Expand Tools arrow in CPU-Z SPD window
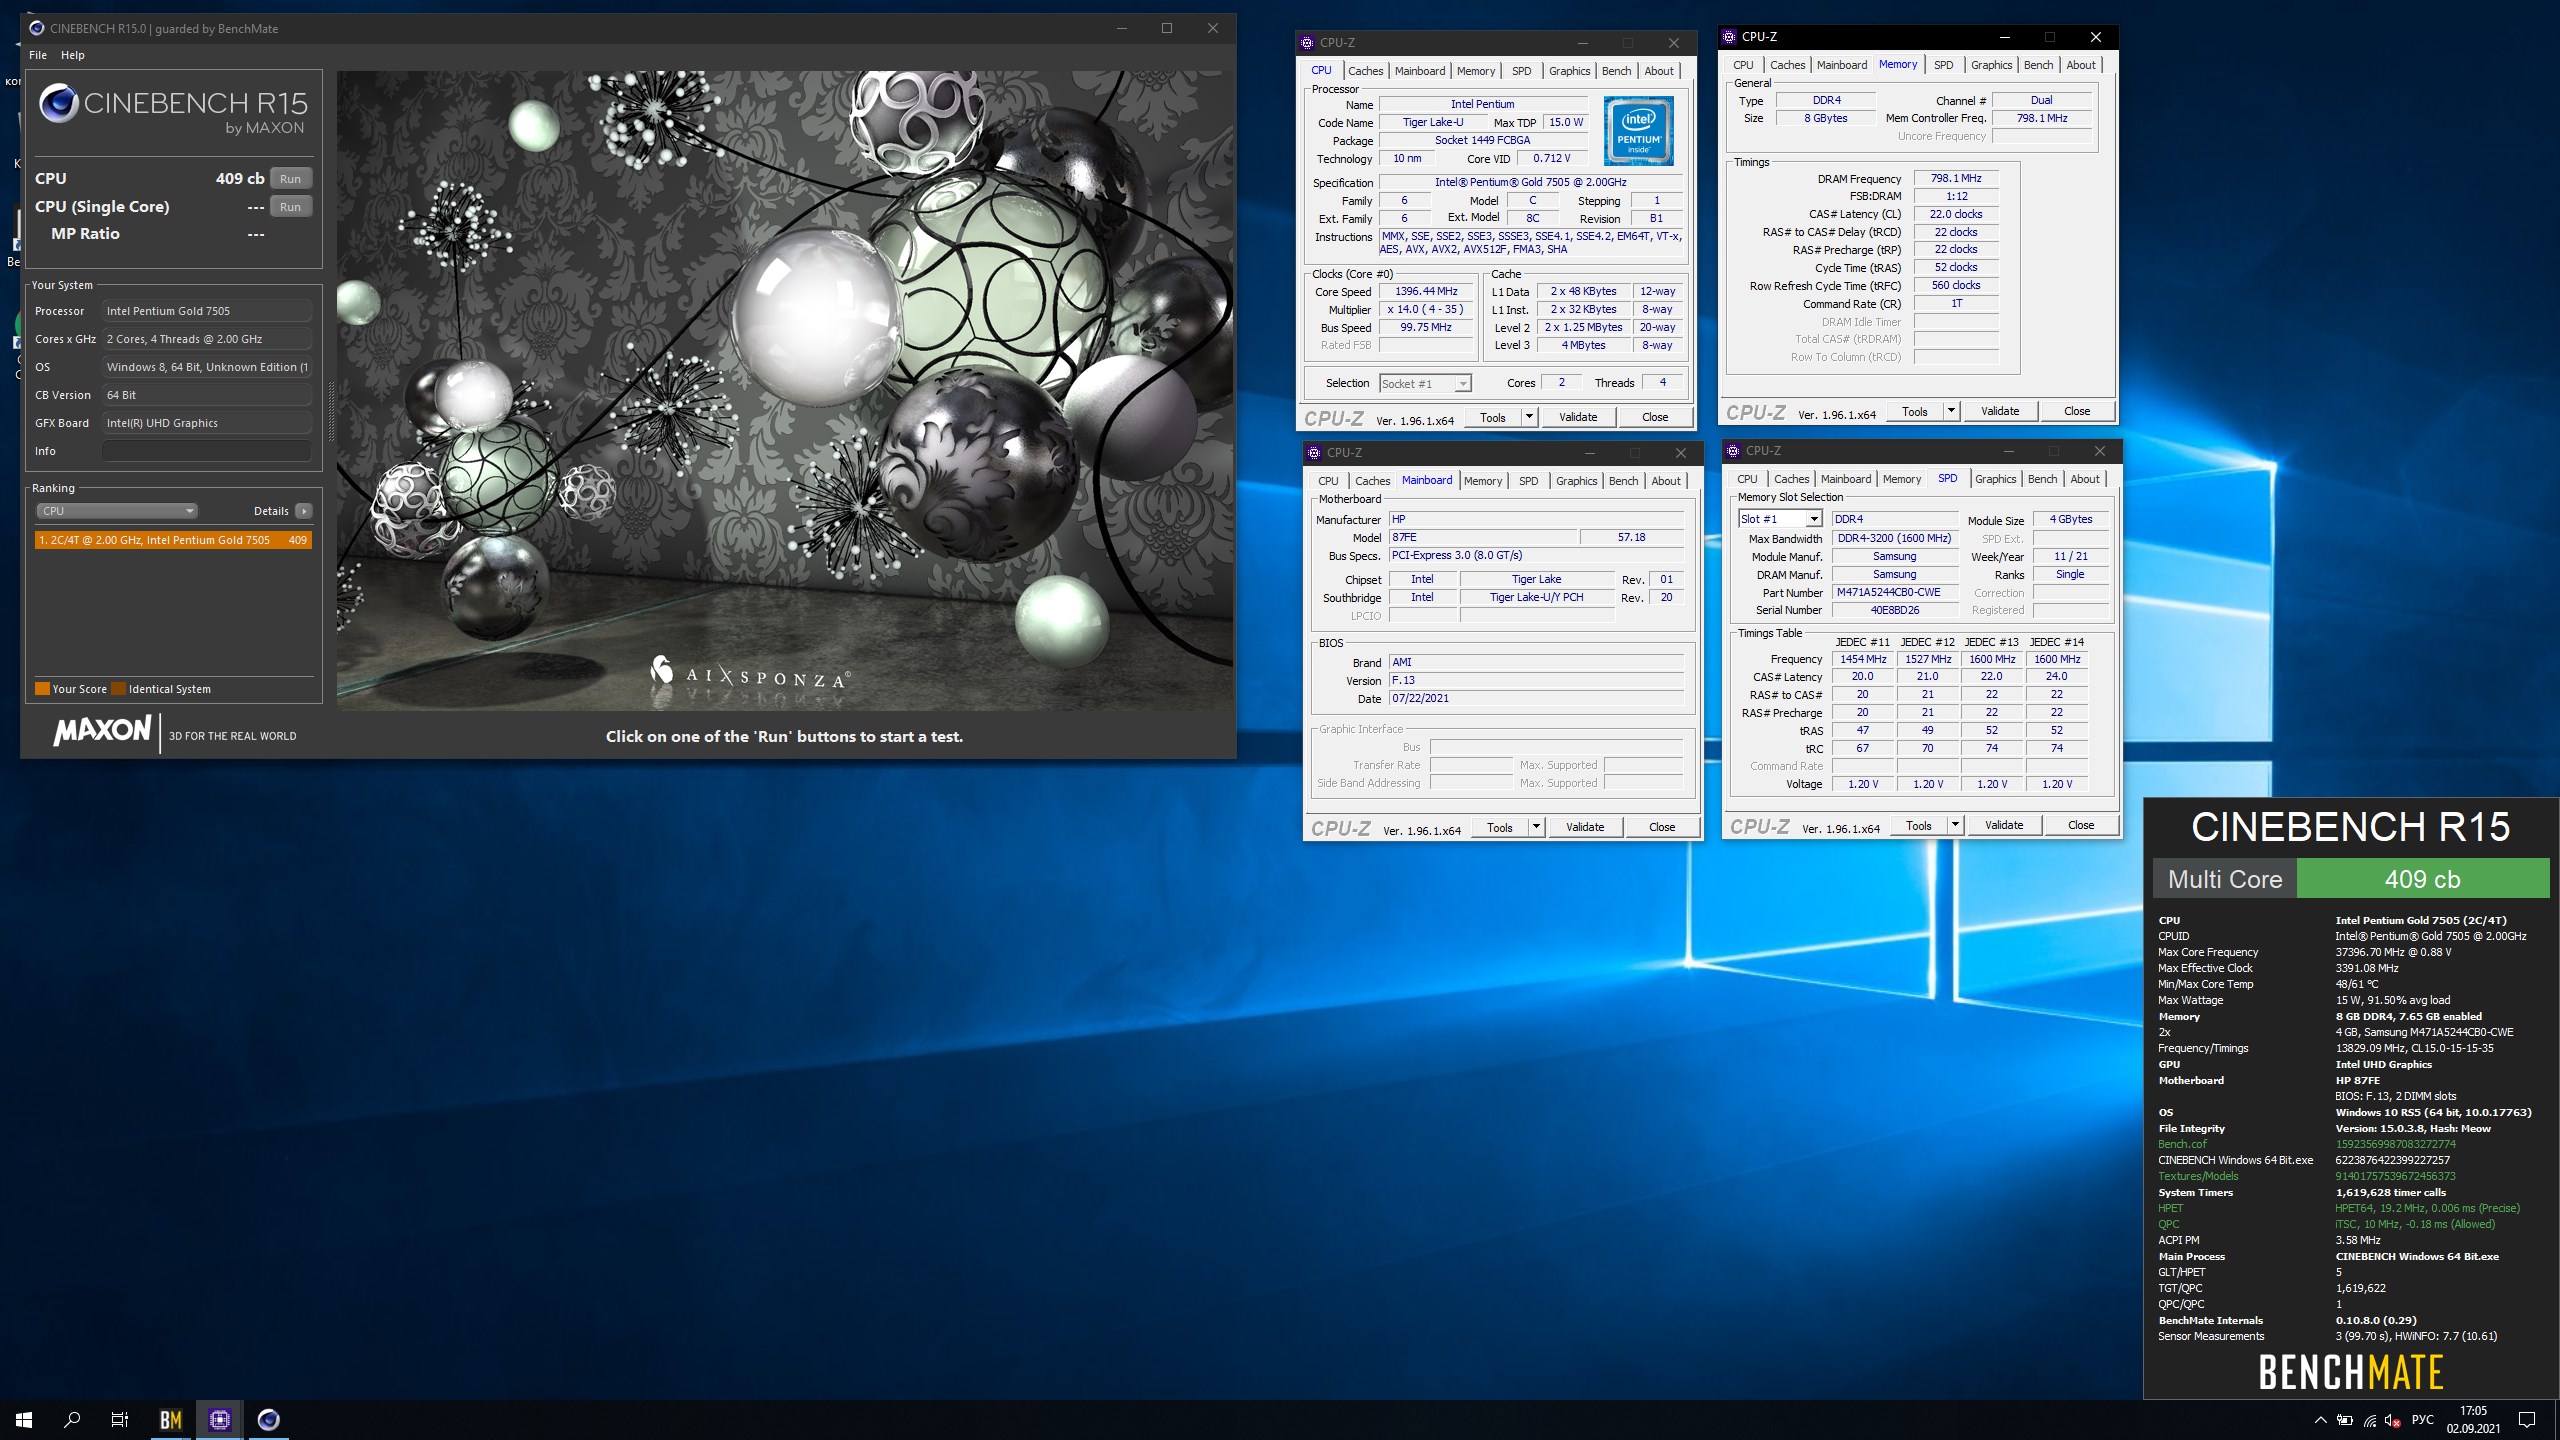 1955,825
